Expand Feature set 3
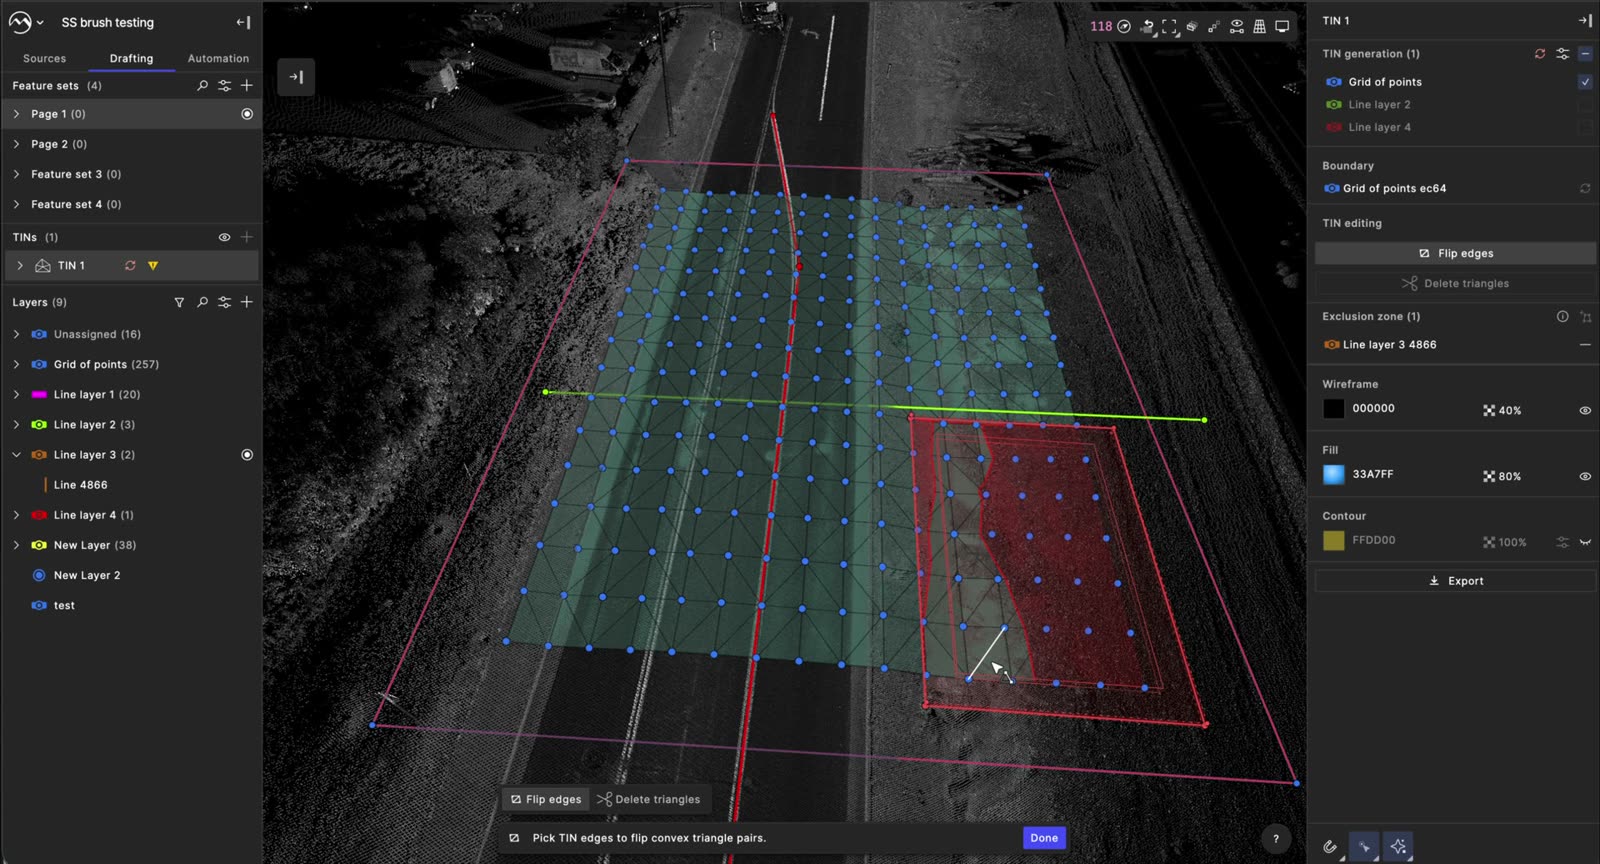Image resolution: width=1600 pixels, height=864 pixels. click(x=16, y=174)
